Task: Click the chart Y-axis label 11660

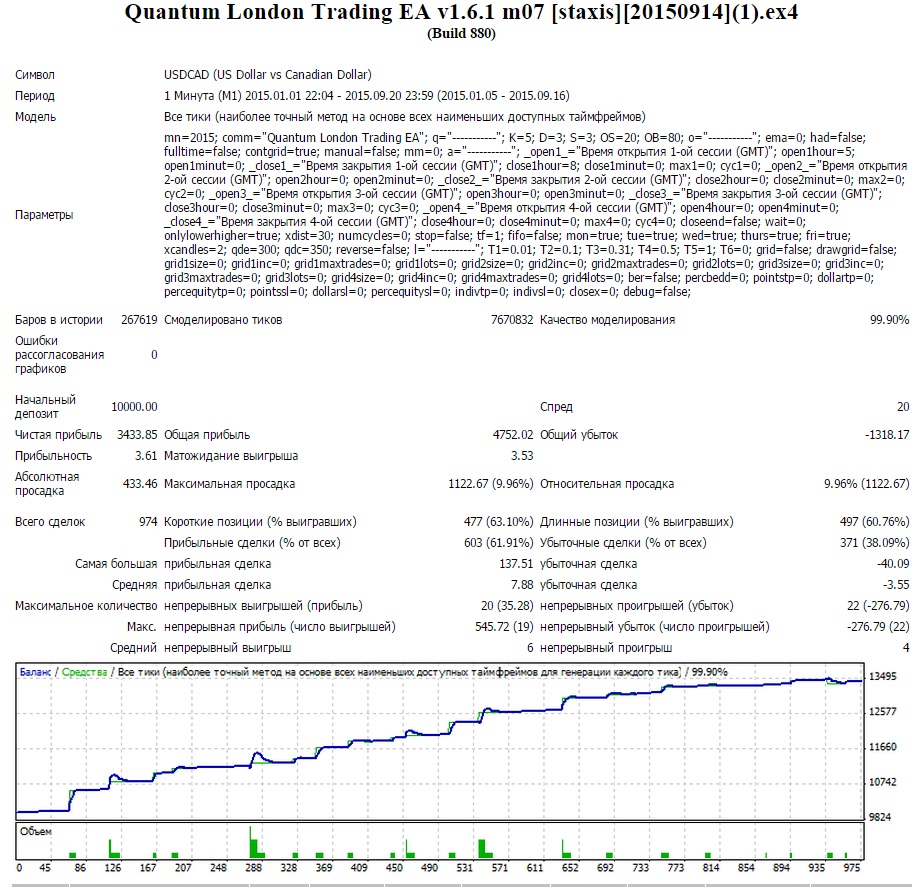Action: point(883,746)
